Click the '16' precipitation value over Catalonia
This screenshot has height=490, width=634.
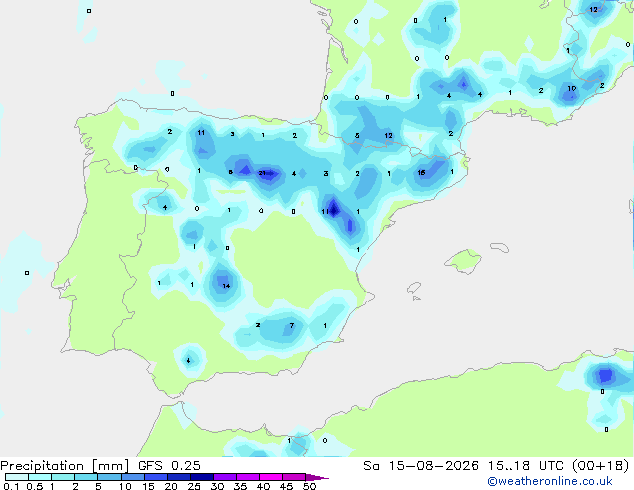(421, 173)
